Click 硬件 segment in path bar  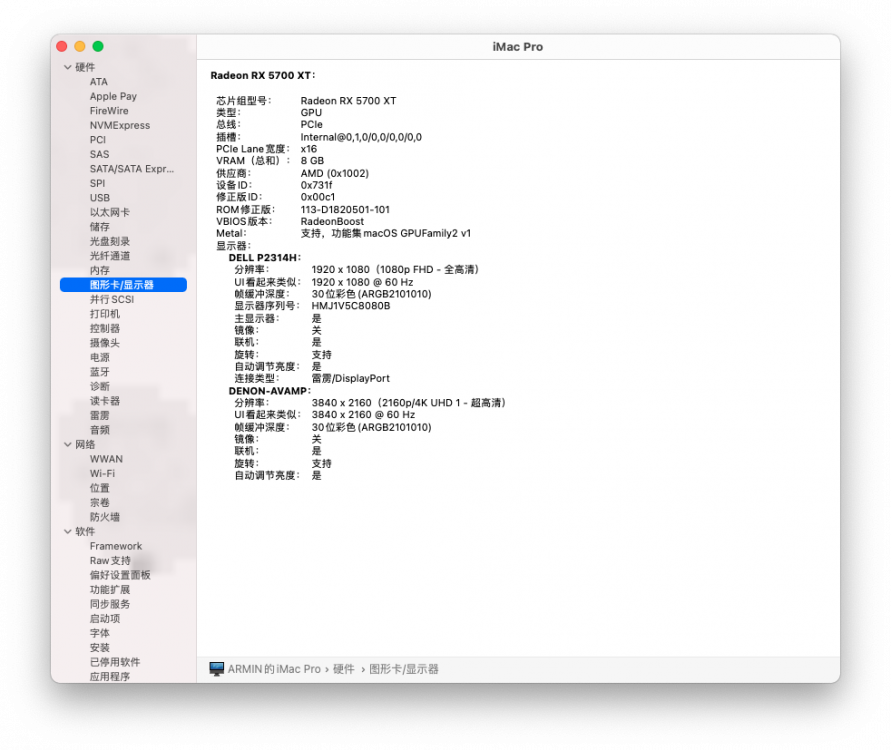(x=343, y=669)
